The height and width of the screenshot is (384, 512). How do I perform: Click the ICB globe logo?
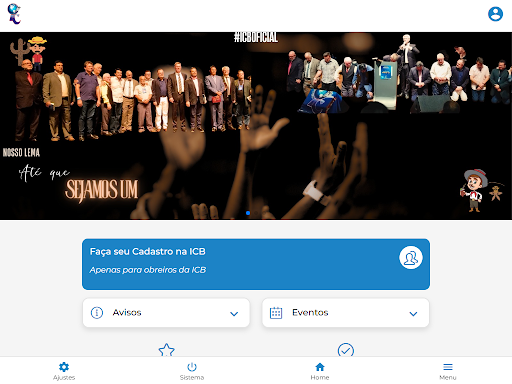coord(14,14)
